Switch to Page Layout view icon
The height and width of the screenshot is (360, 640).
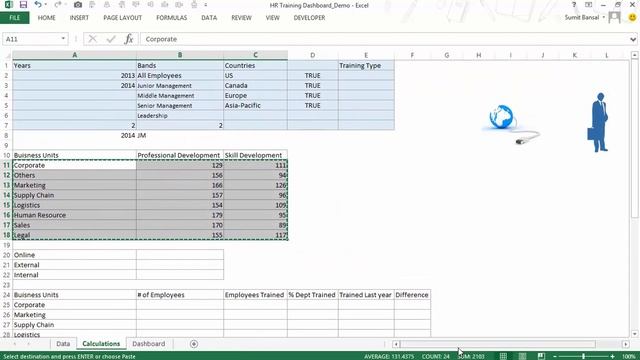(x=522, y=356)
